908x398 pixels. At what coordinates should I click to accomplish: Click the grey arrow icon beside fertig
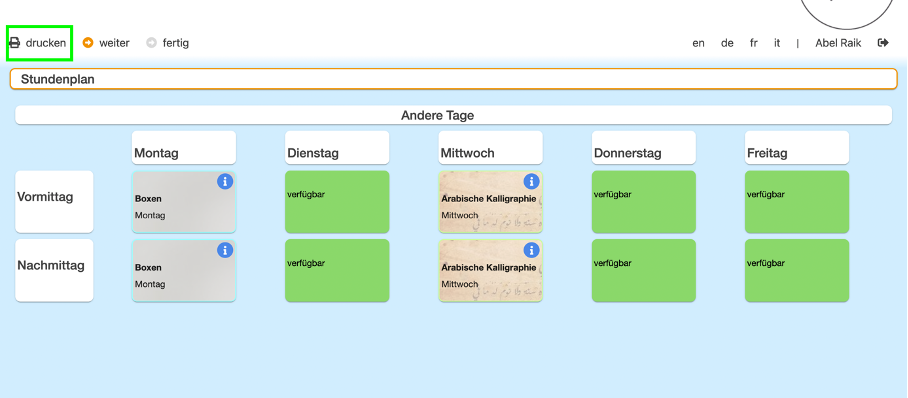(152, 43)
